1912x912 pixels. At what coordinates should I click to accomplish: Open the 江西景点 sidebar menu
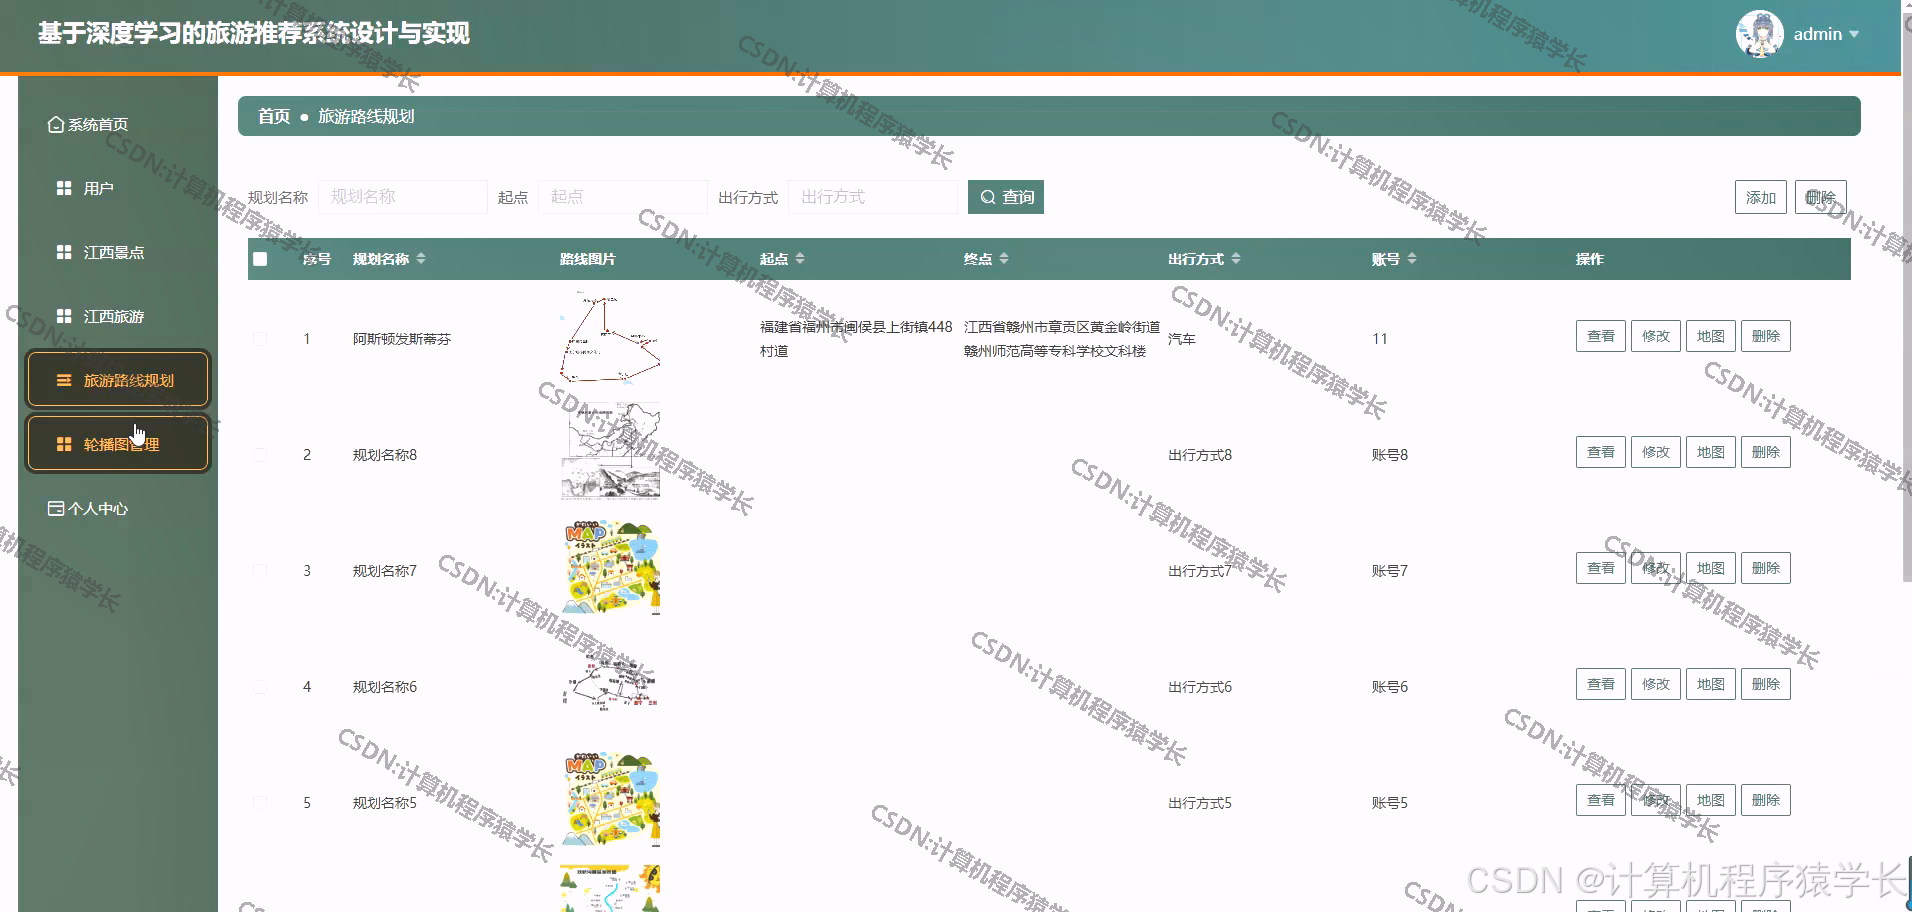click(113, 252)
